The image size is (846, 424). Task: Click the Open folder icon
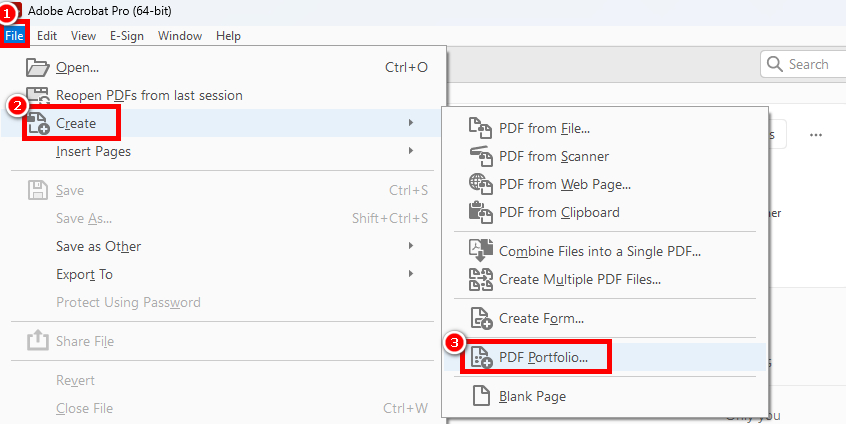pyautogui.click(x=38, y=67)
